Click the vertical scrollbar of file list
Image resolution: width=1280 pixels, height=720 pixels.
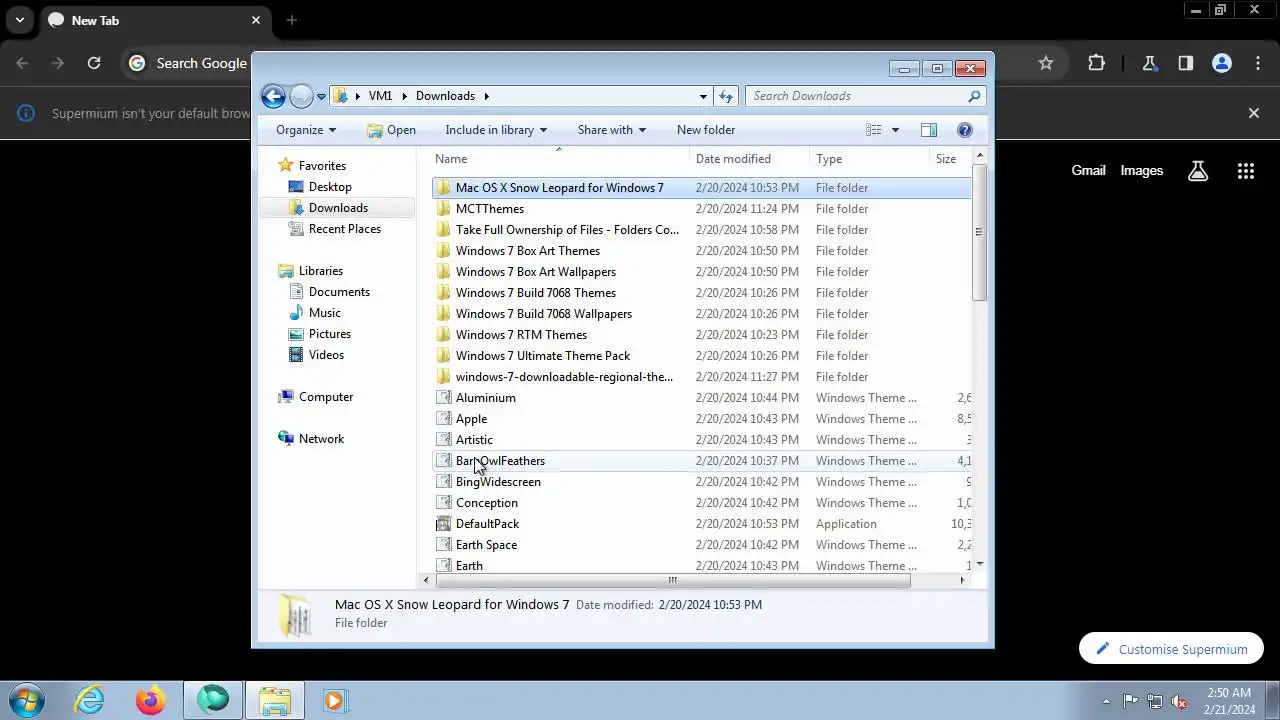tap(980, 231)
